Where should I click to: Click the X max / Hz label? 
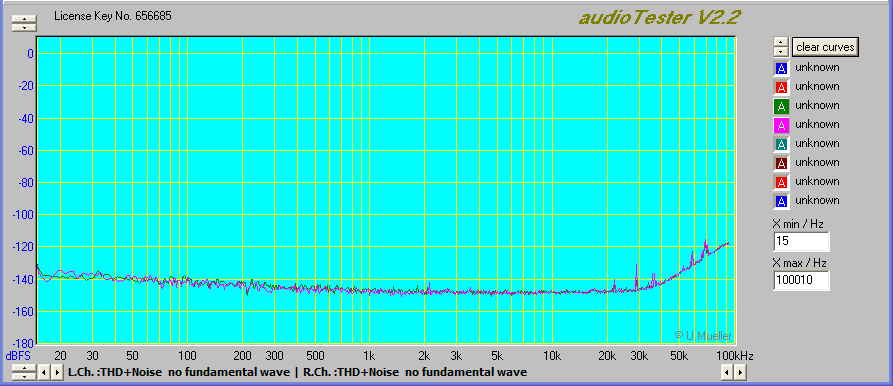[799, 263]
